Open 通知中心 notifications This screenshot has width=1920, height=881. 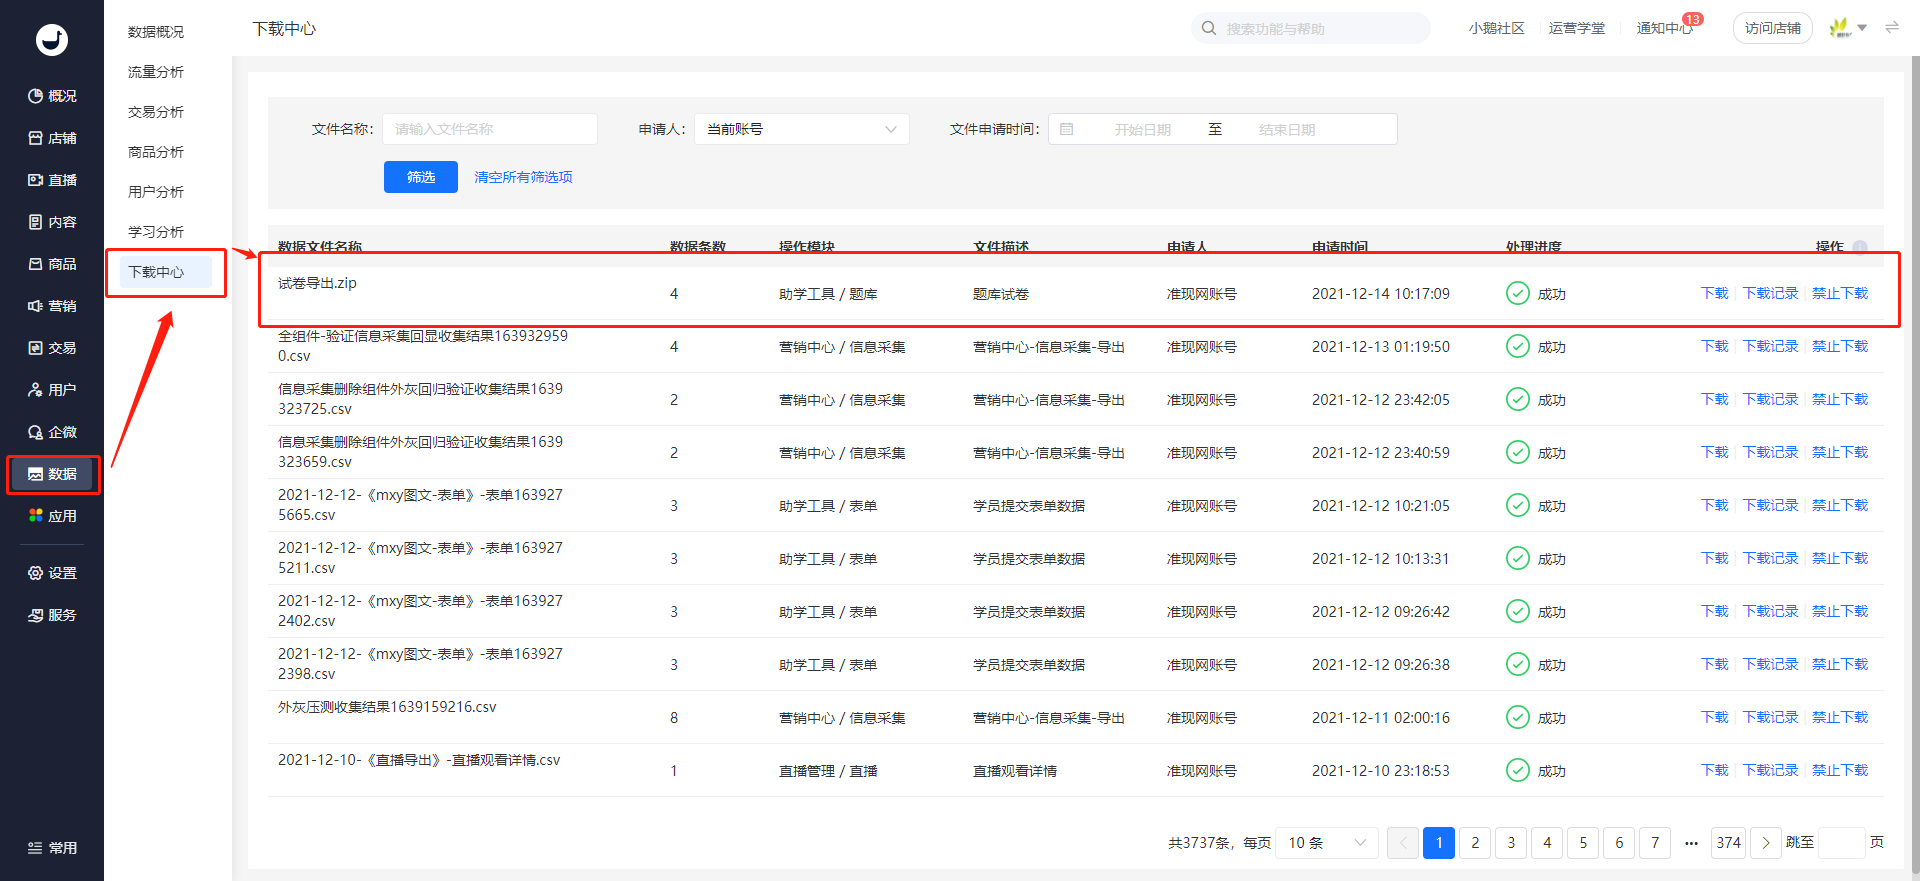coord(1665,28)
